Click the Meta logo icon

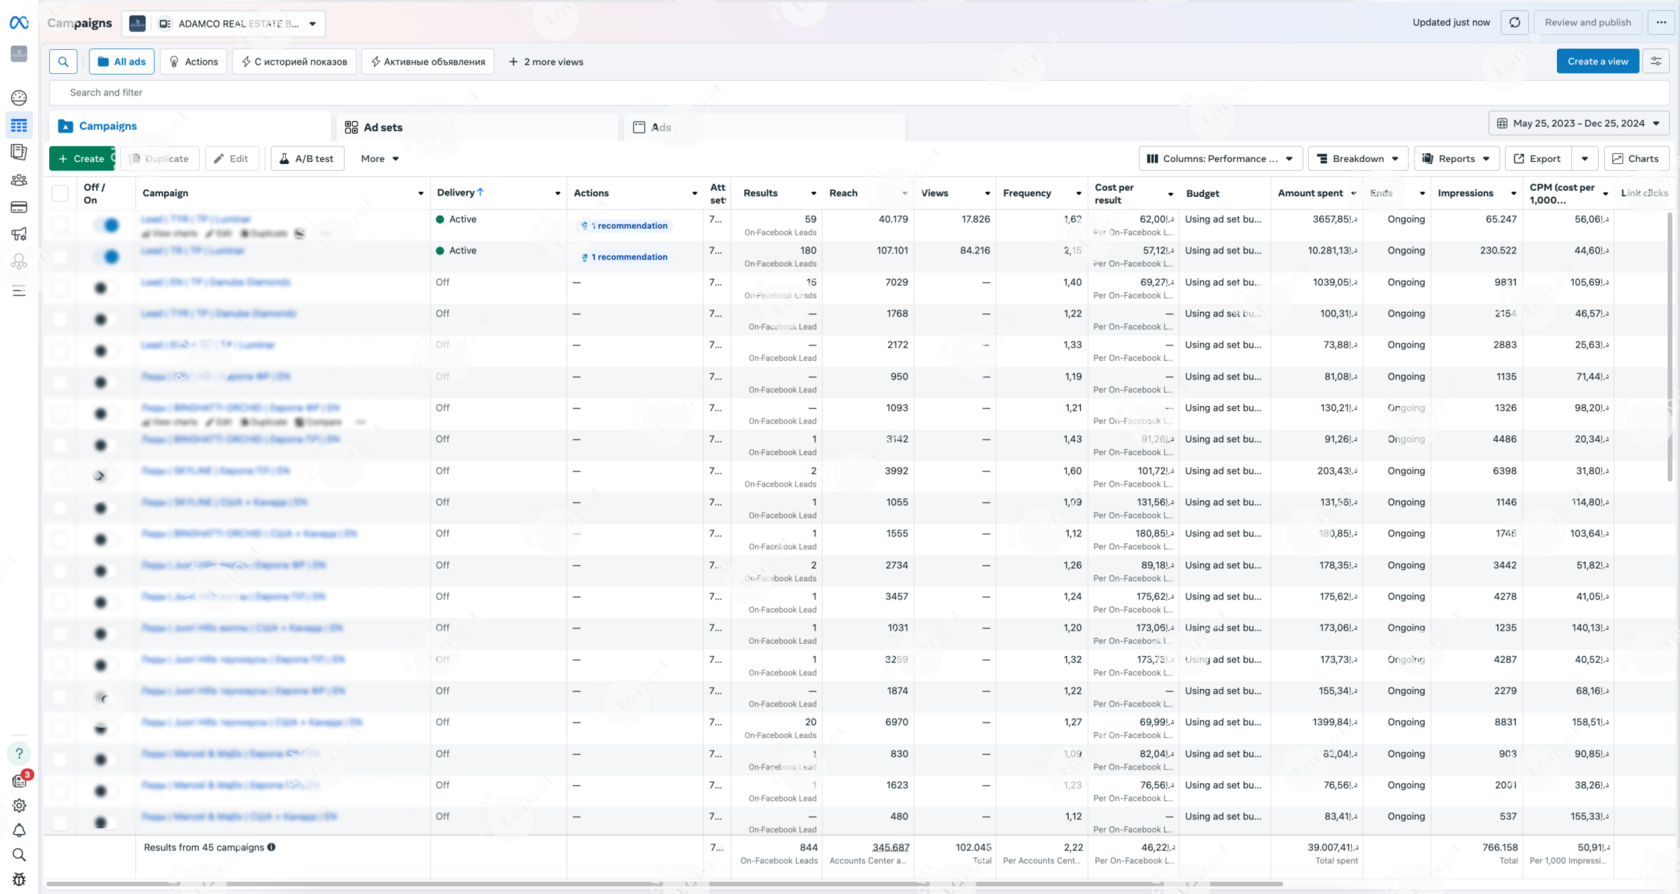click(19, 23)
